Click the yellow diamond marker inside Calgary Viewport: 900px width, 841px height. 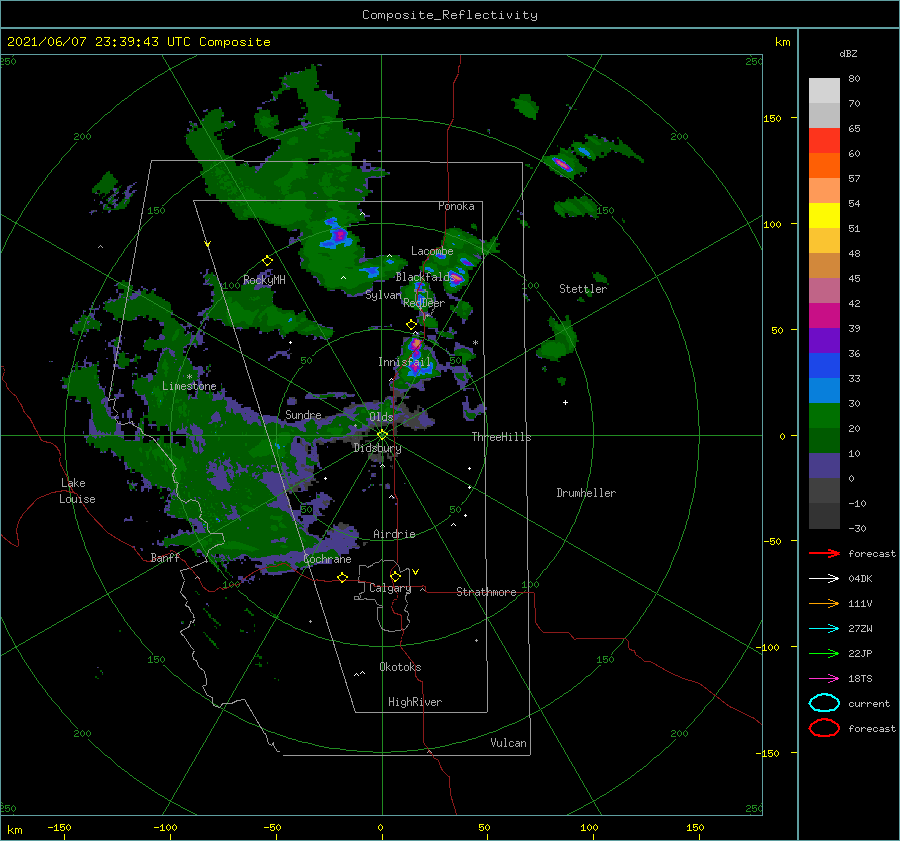click(x=395, y=576)
